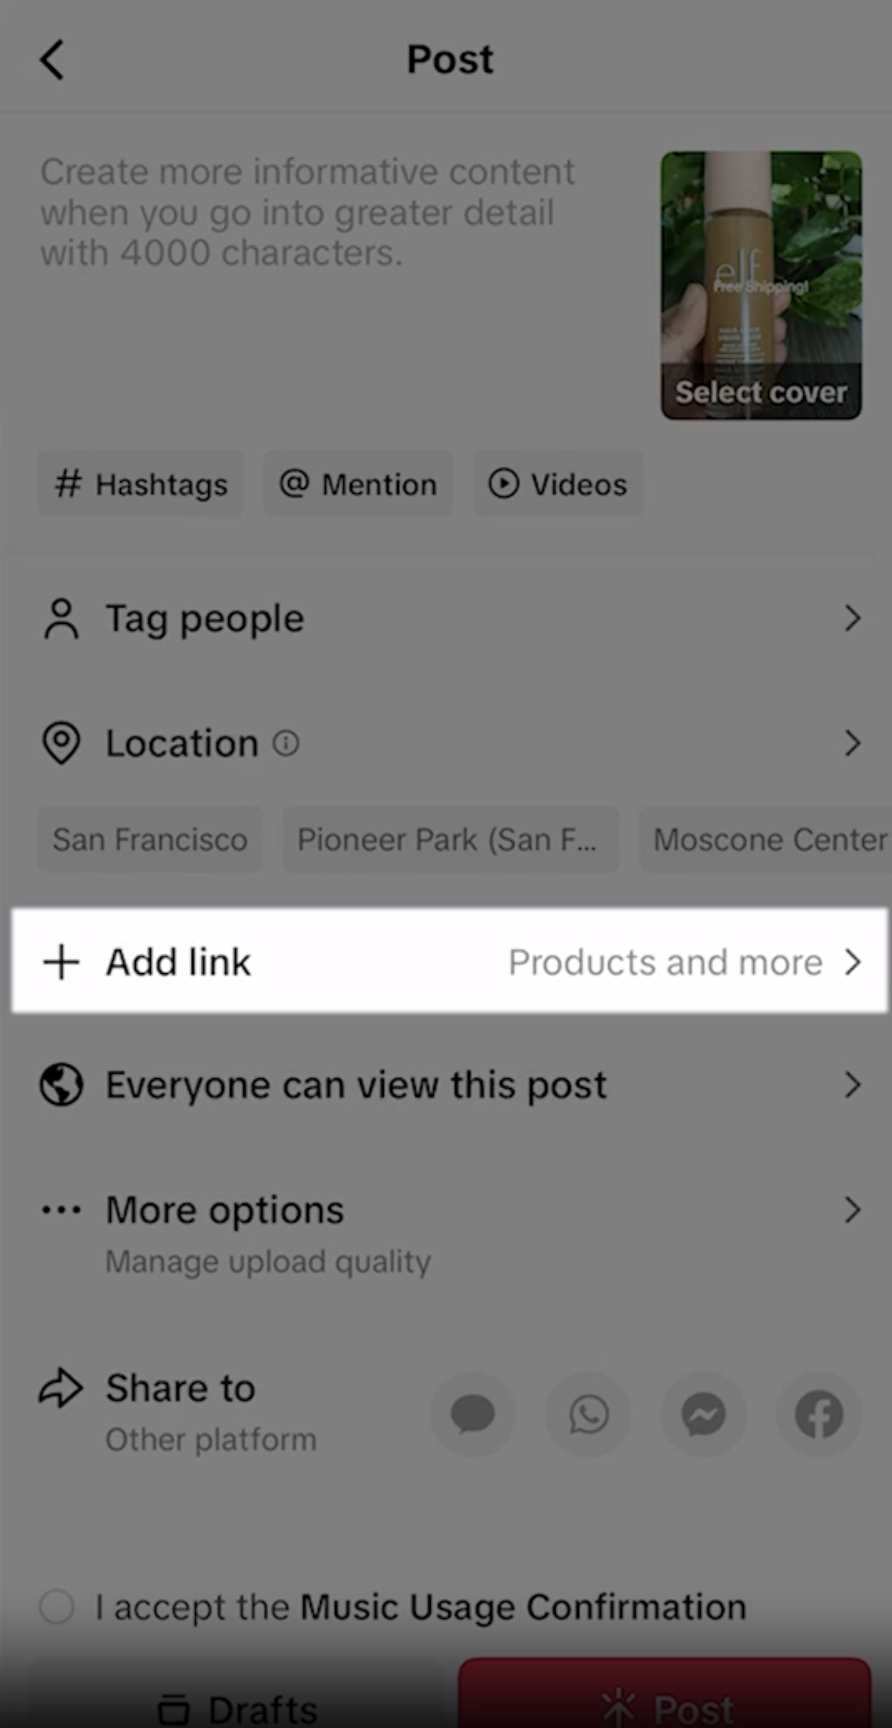
Task: Tap the globe privacy icon
Action: pos(61,1085)
